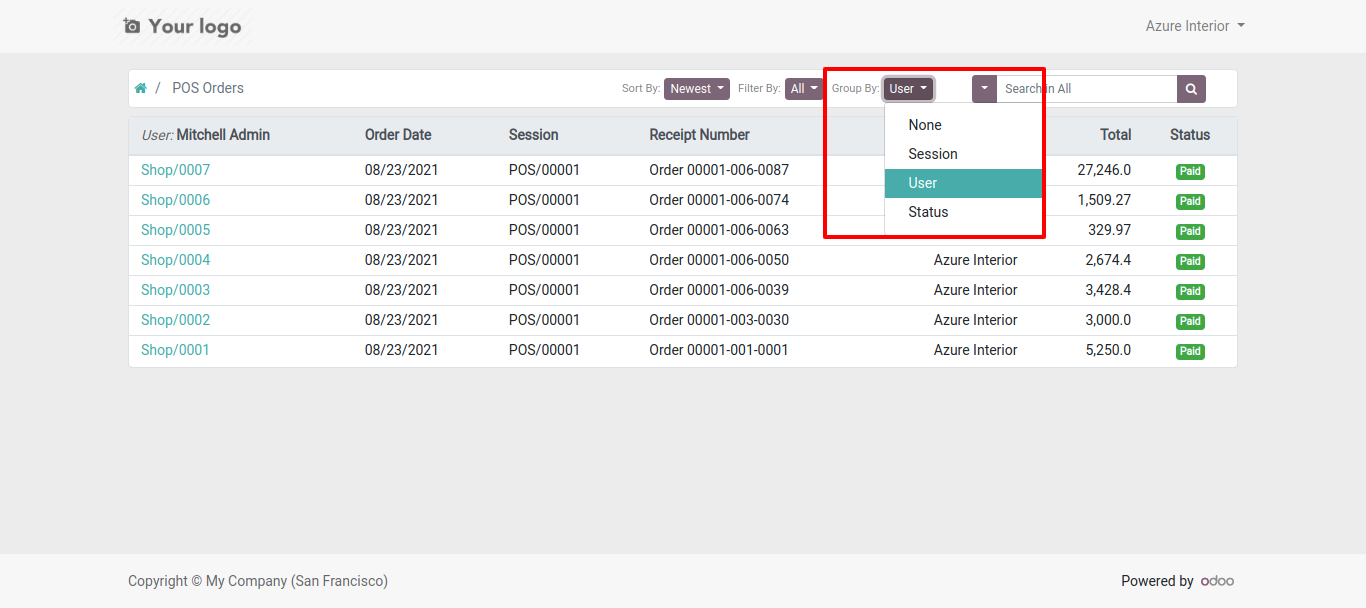Click the camera Your logo image

coord(182,26)
